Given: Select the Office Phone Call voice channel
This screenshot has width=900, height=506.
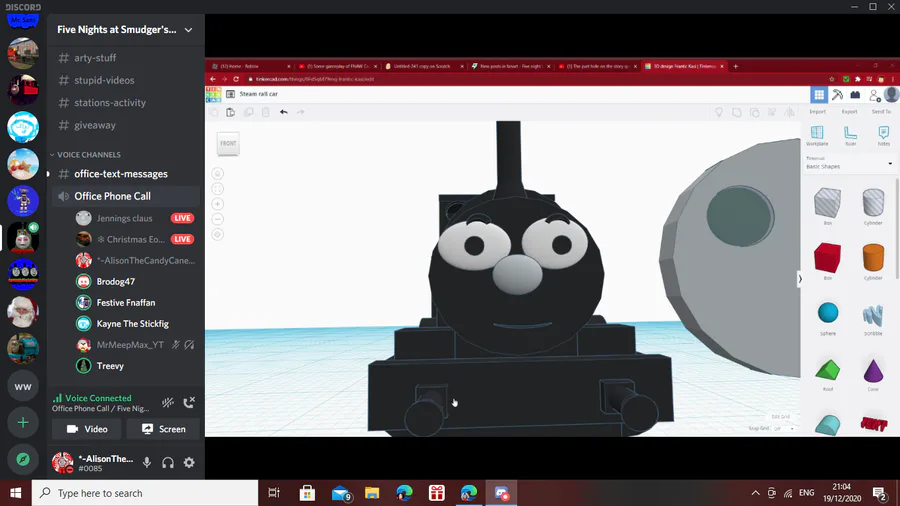Looking at the screenshot, I should (126, 196).
